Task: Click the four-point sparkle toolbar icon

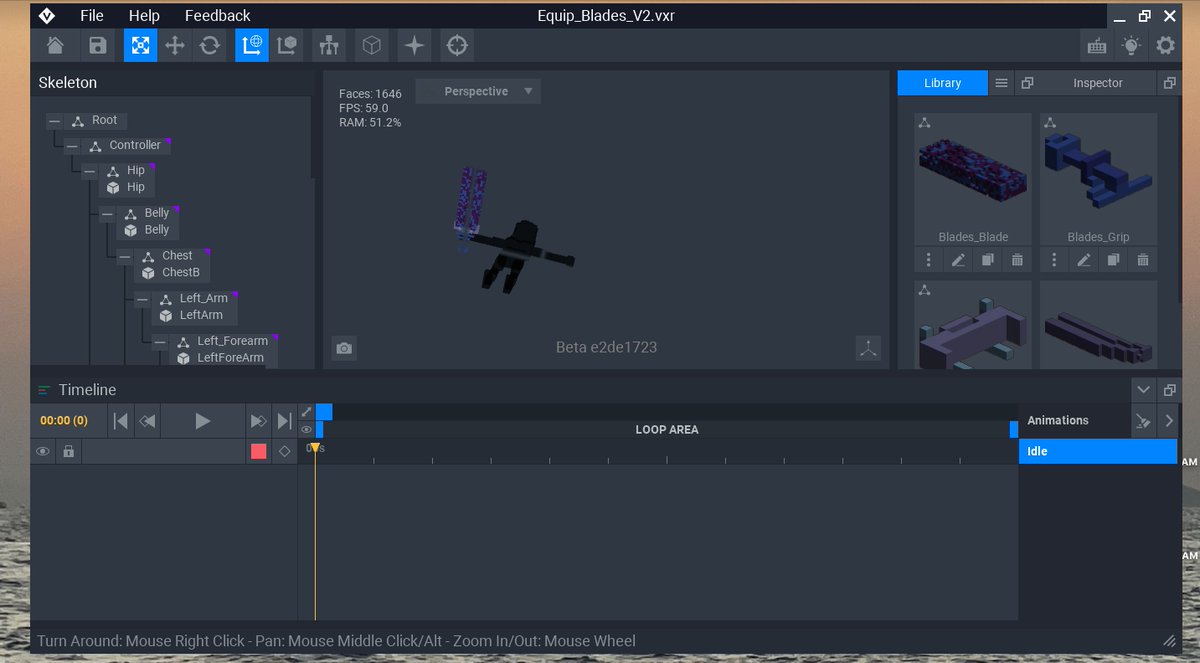Action: (x=414, y=45)
